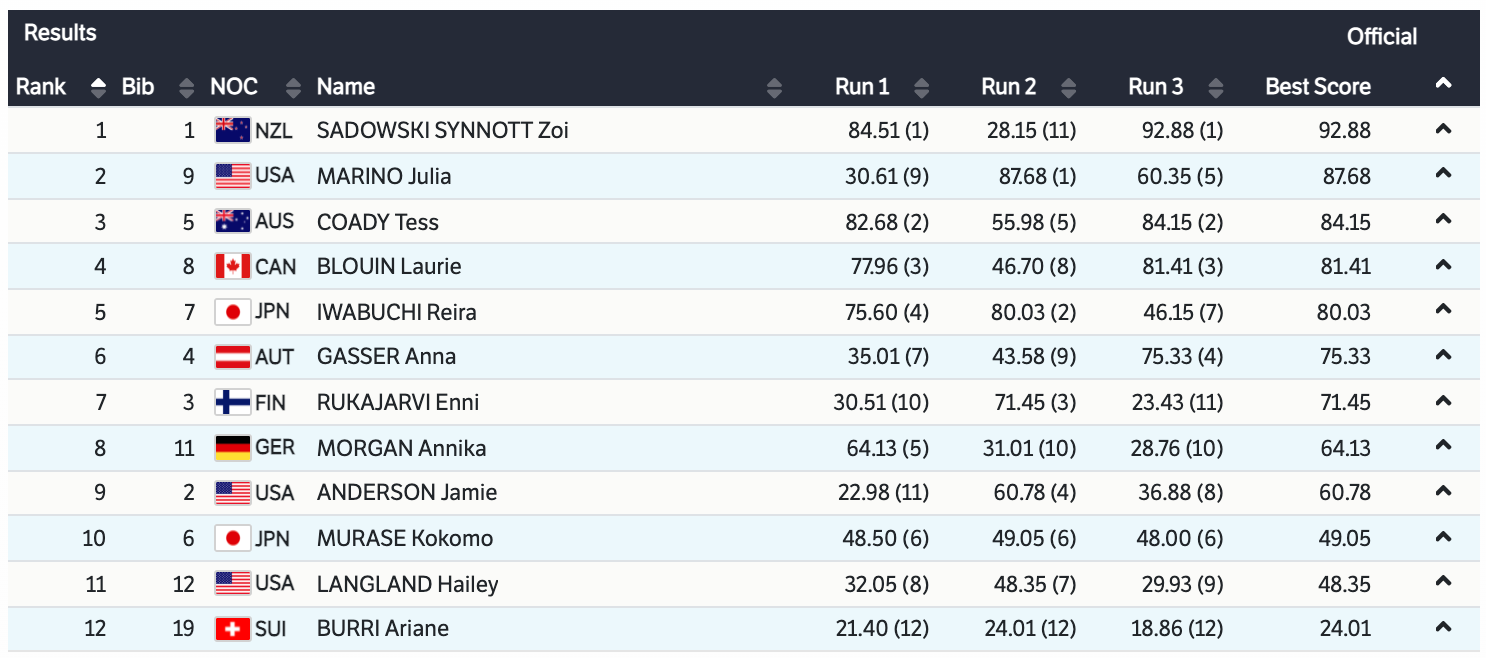1486x658 pixels.
Task: Toggle row chevron for MARINO Julia
Action: coord(1442,174)
